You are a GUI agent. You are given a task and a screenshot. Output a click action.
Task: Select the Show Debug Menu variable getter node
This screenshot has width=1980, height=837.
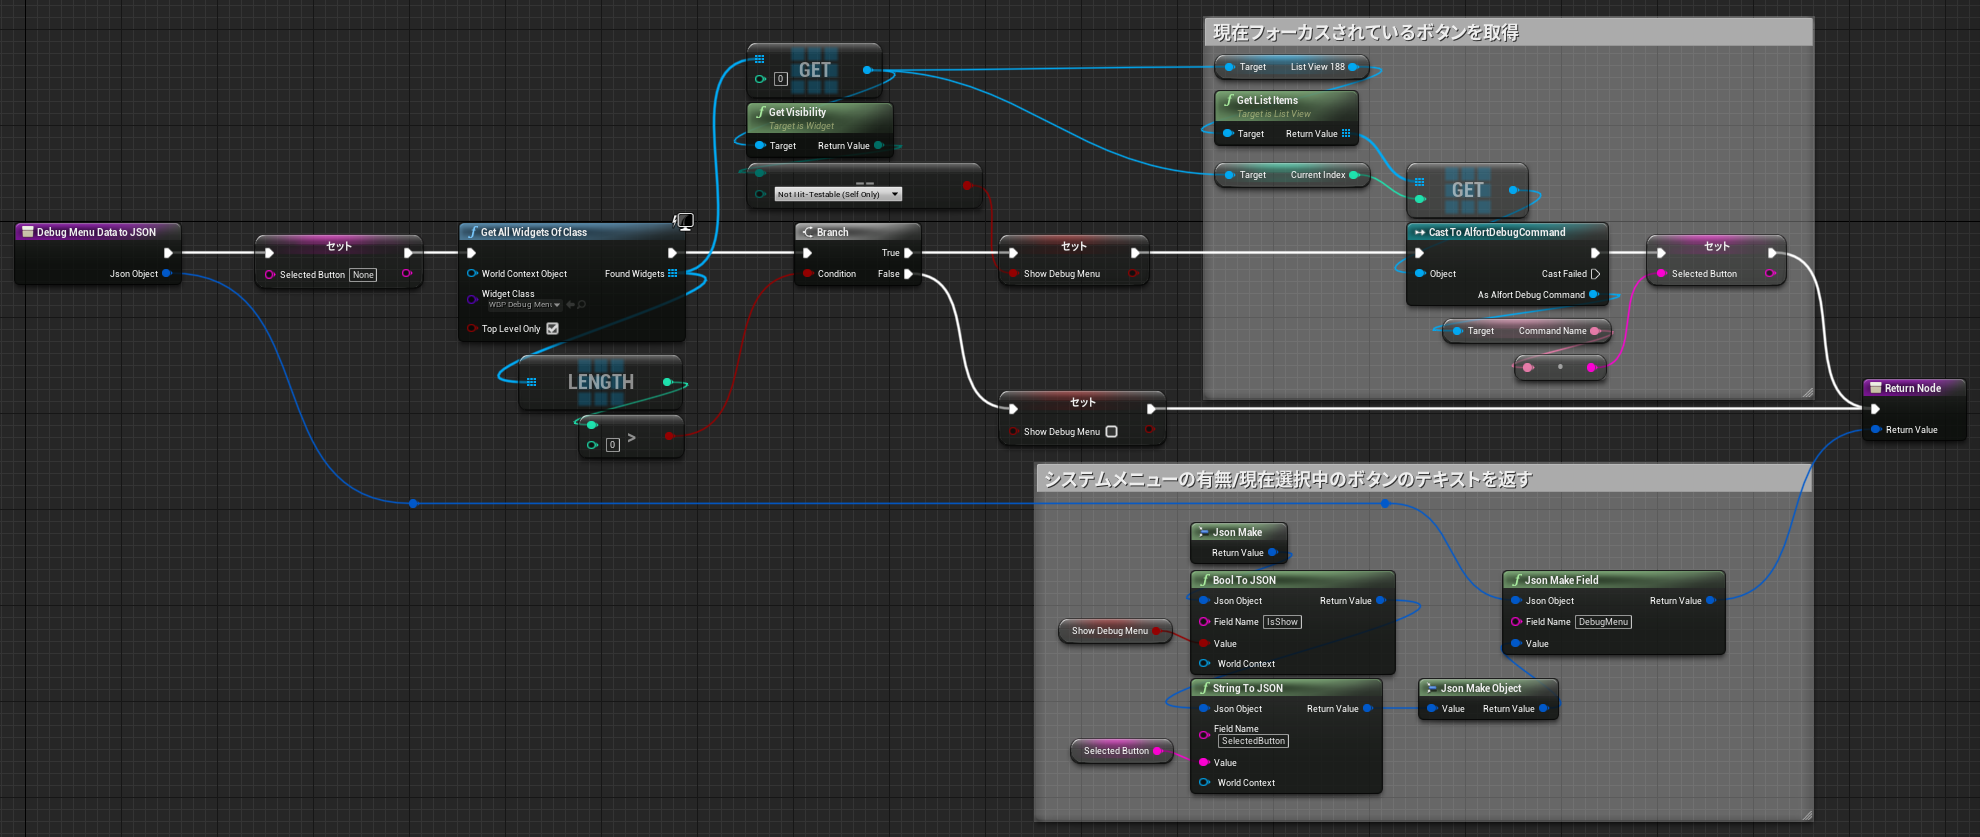1115,631
